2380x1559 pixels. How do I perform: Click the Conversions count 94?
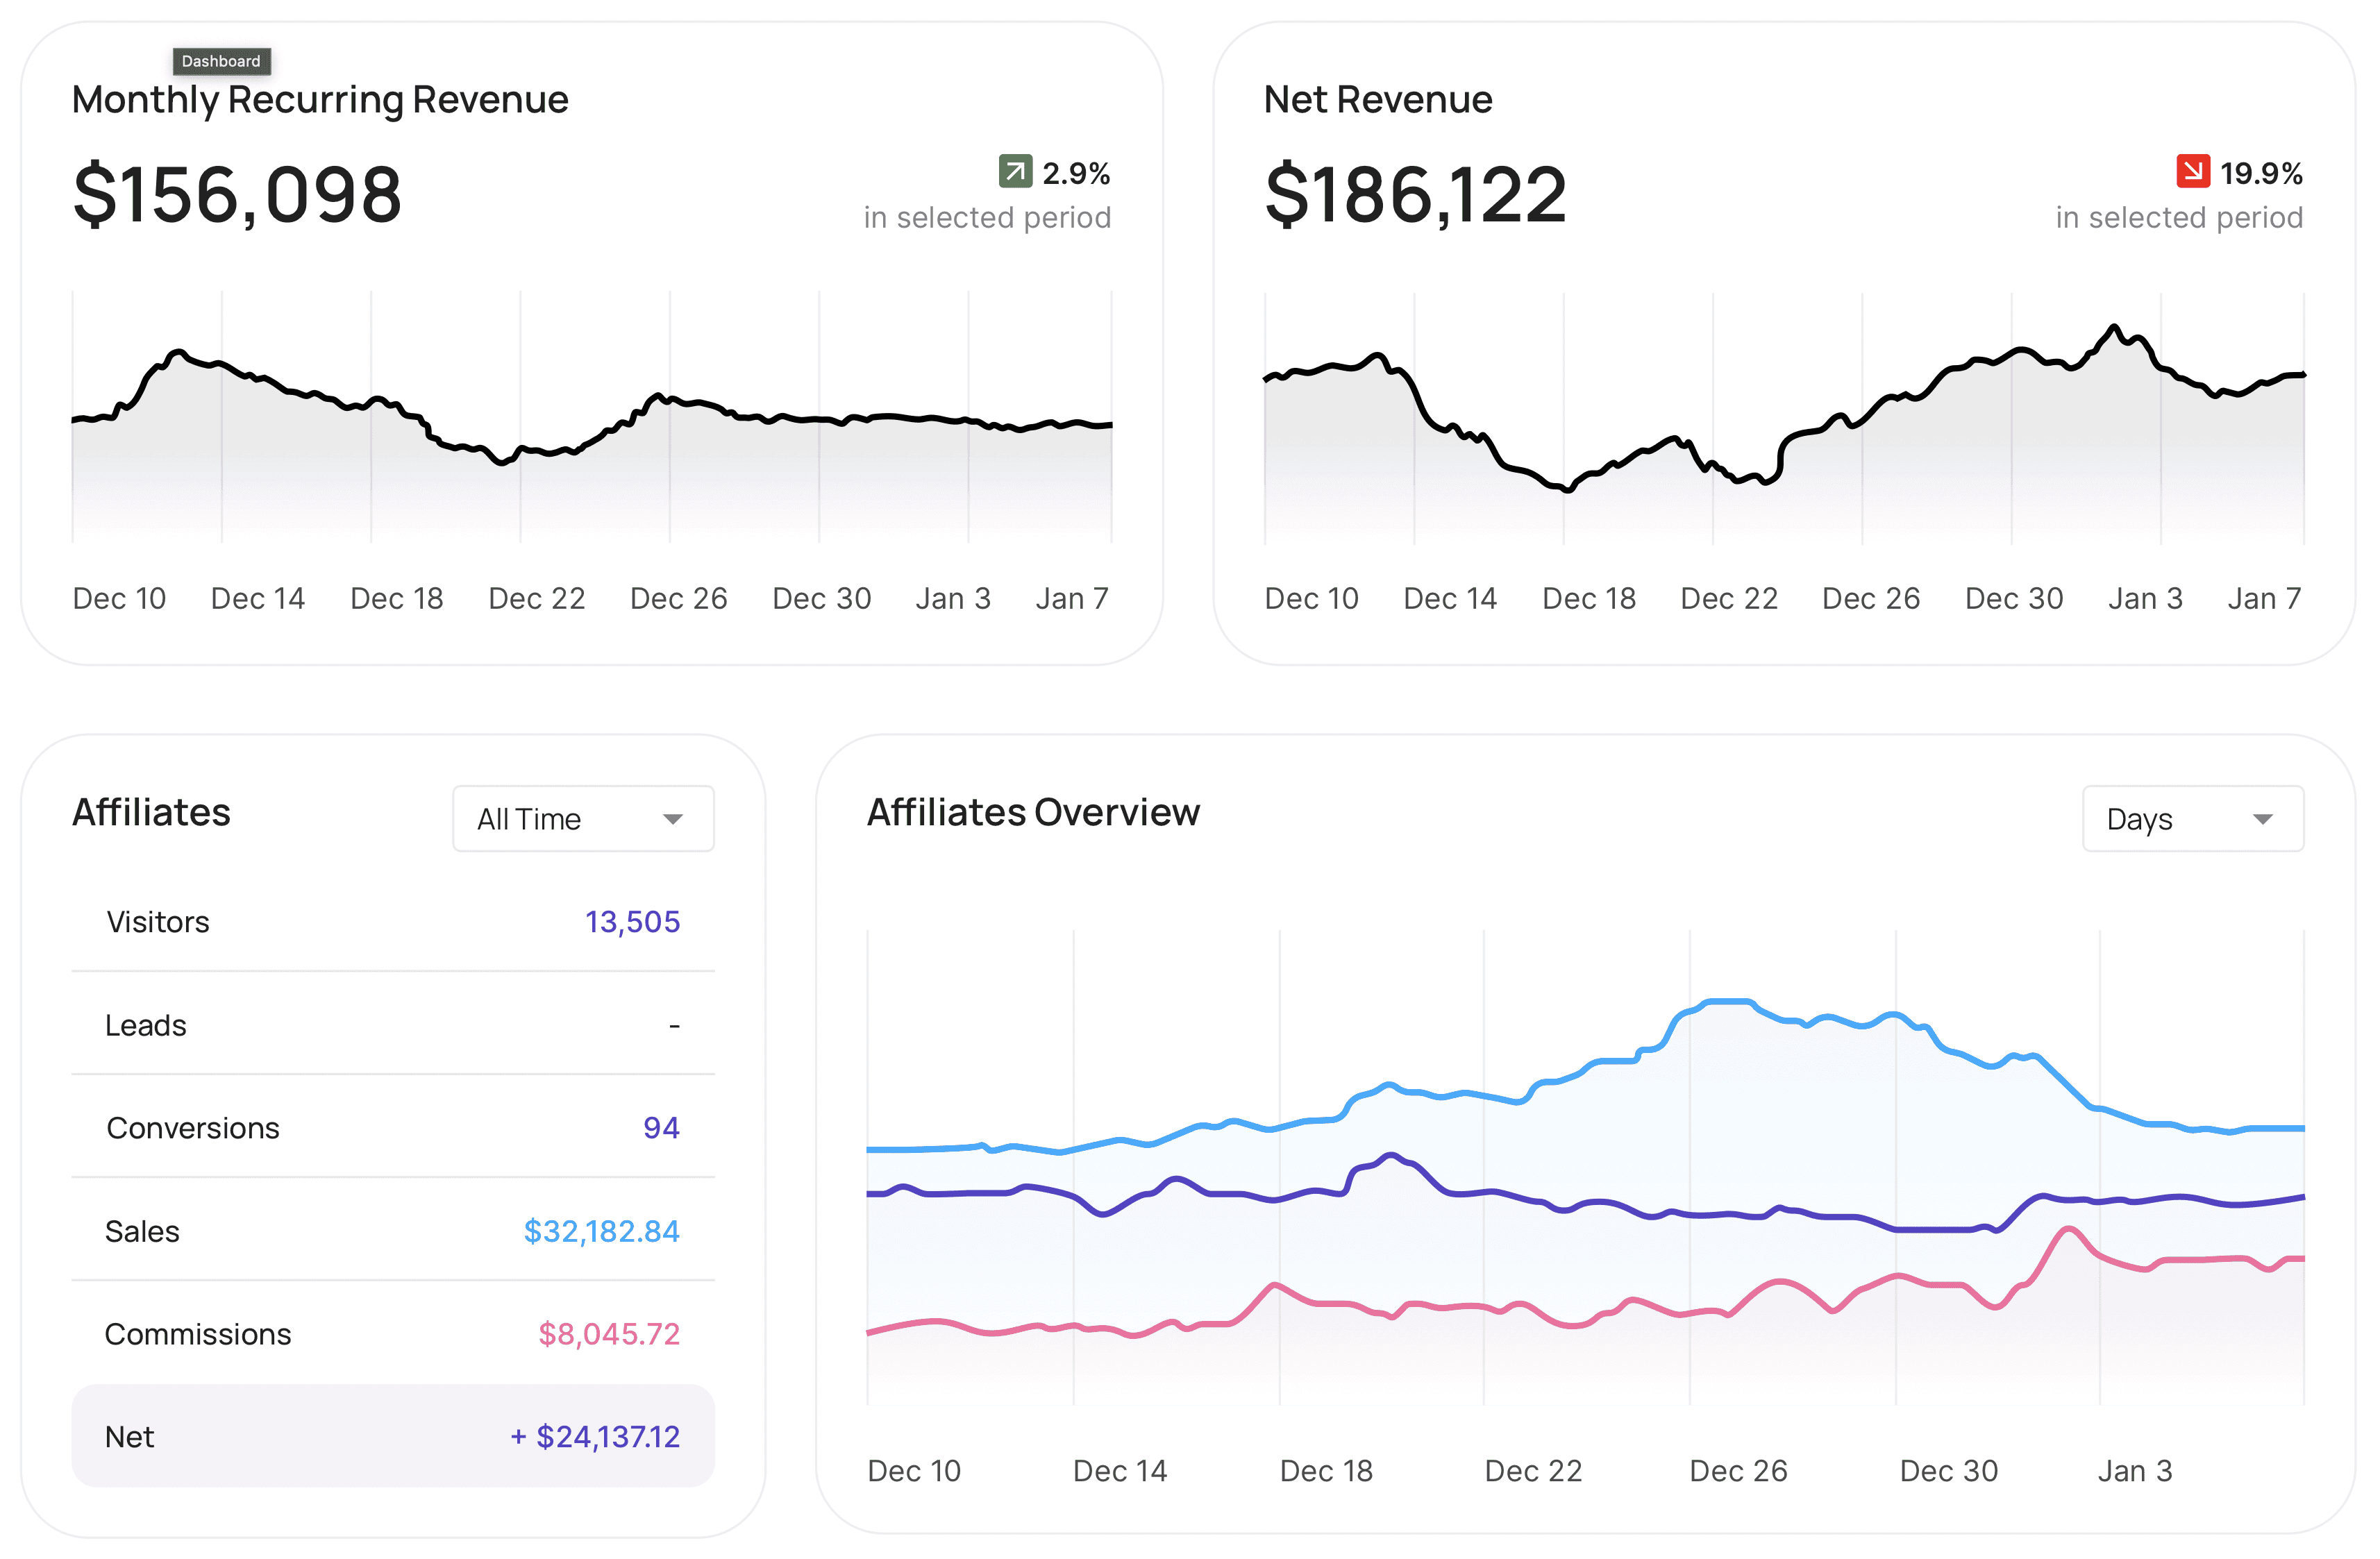661,1128
